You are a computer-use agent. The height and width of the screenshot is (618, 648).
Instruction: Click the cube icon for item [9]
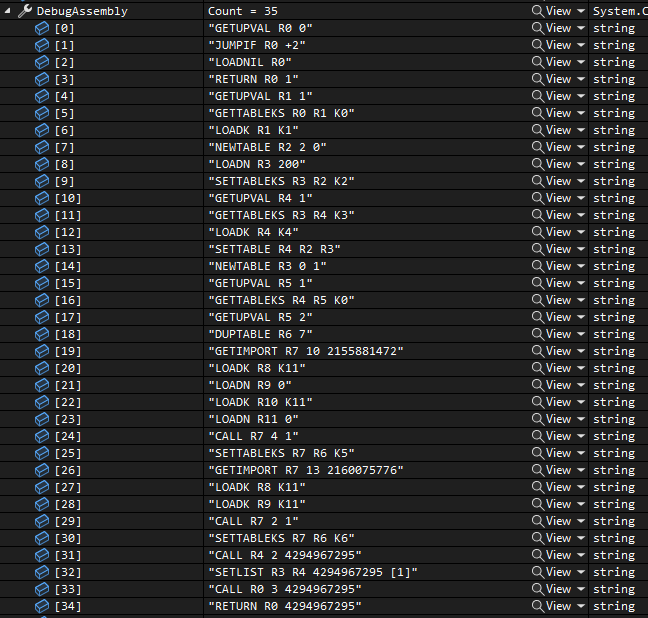[x=42, y=181]
